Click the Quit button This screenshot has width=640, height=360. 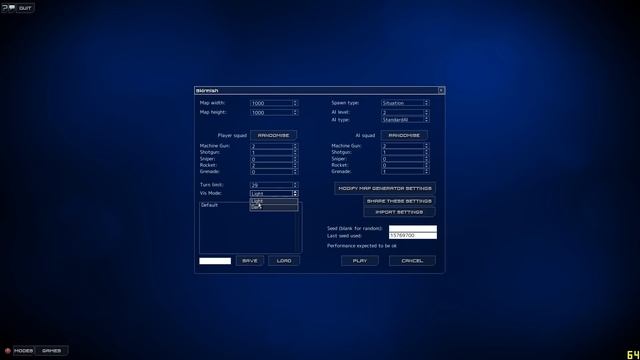[25, 8]
